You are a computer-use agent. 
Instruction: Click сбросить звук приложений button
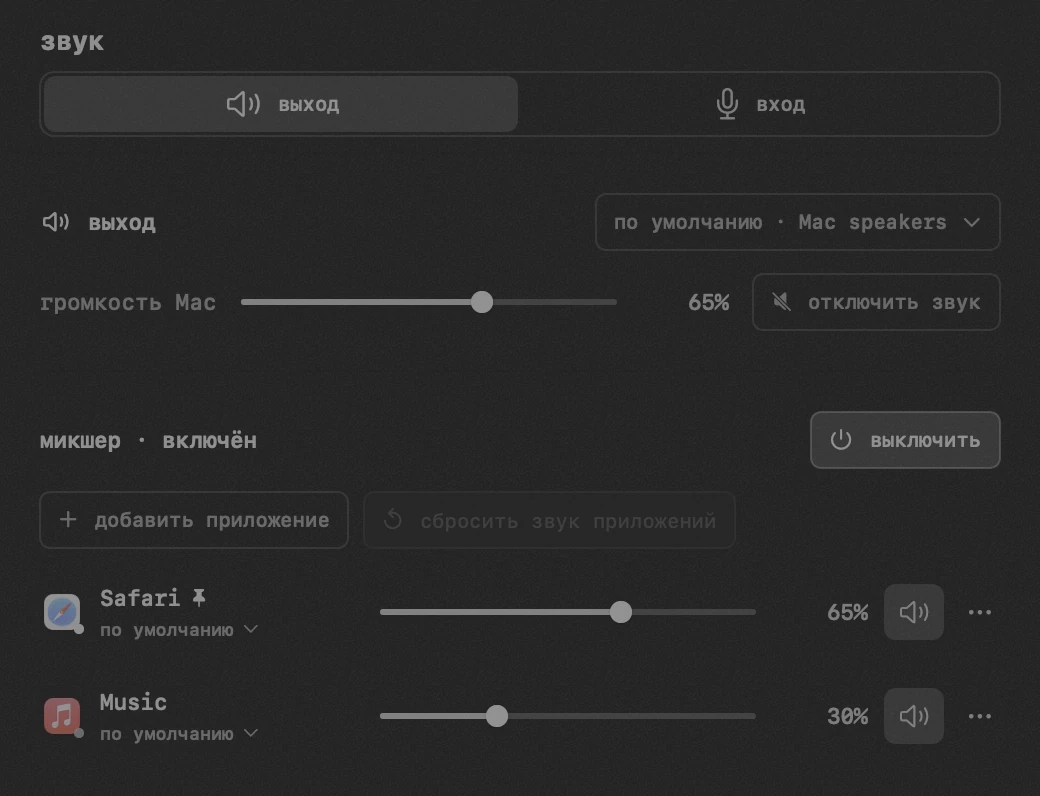550,521
